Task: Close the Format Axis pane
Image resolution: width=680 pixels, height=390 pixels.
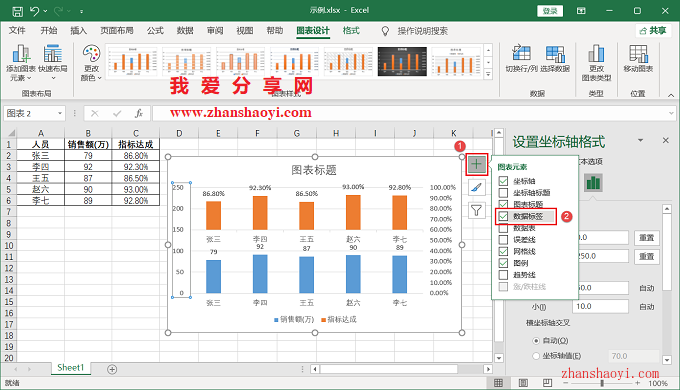Action: click(666, 141)
